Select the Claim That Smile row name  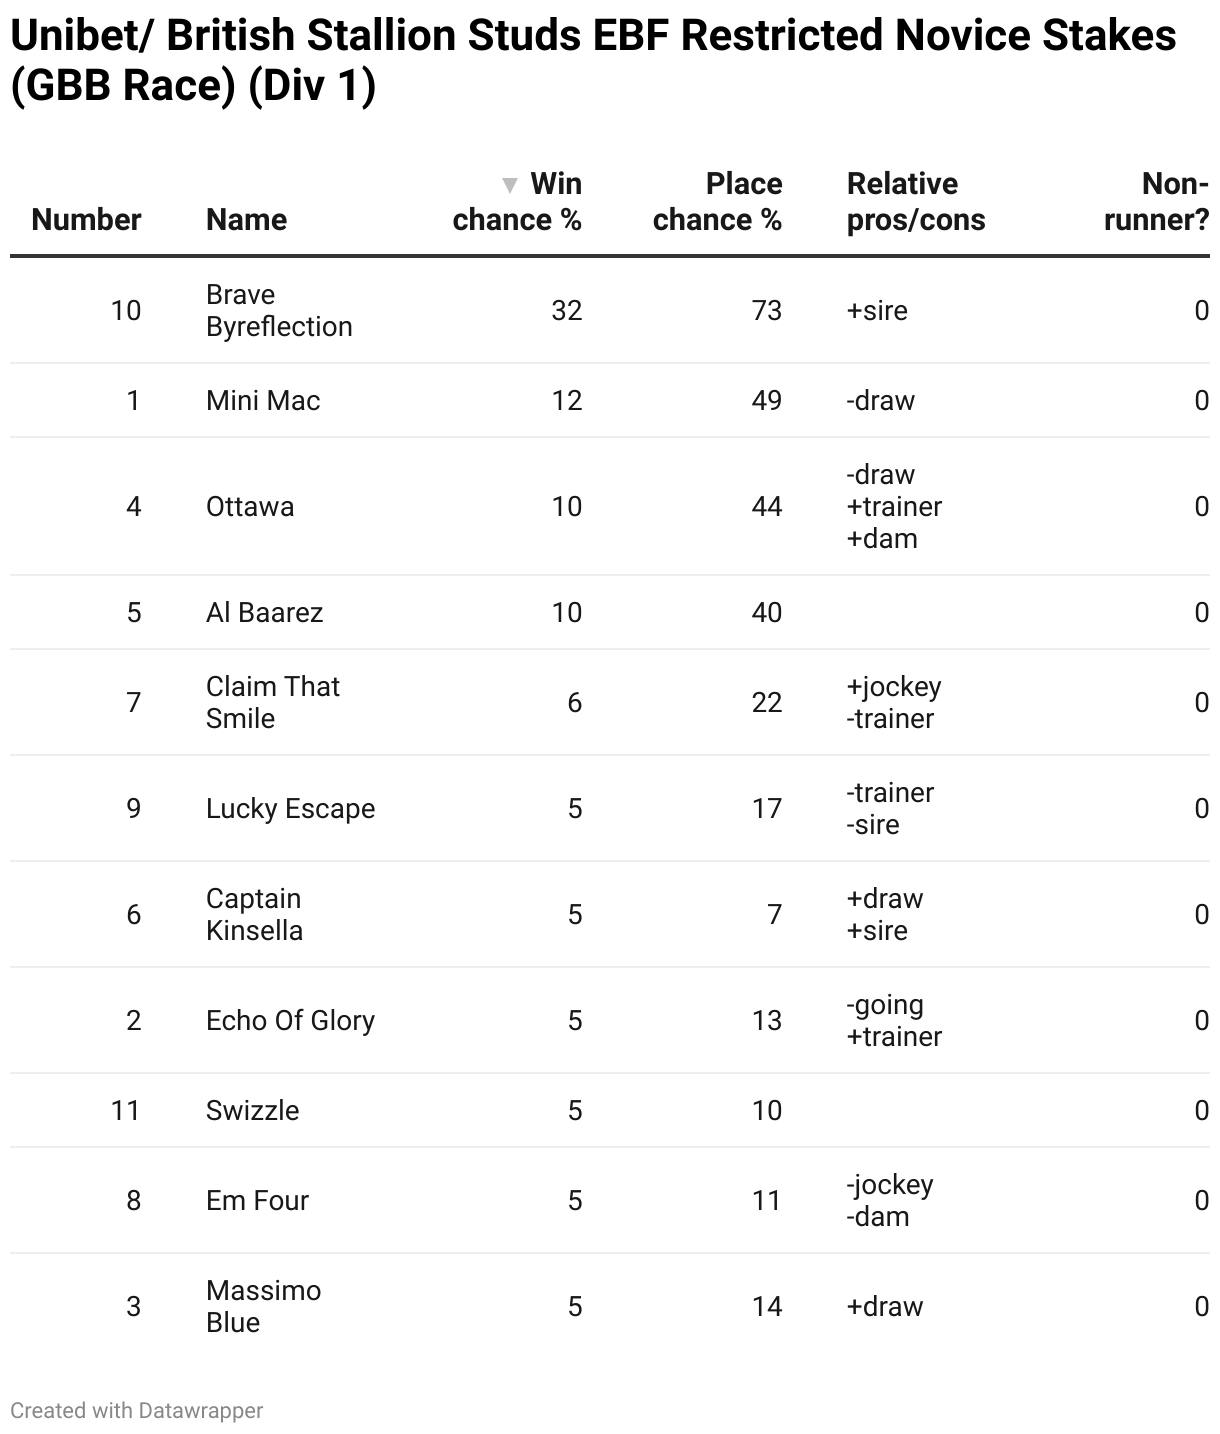[273, 703]
